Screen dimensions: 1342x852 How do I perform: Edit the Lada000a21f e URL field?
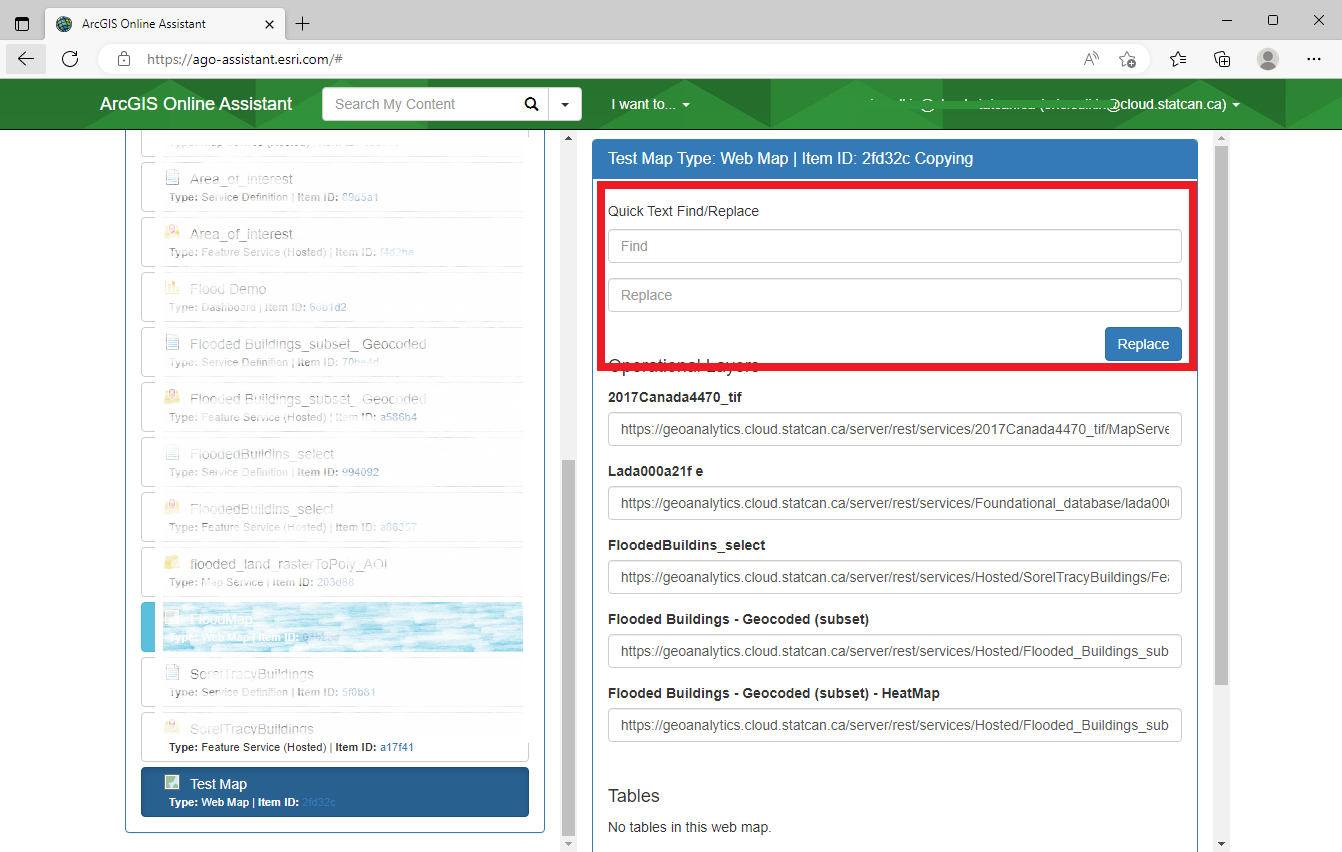coord(895,503)
